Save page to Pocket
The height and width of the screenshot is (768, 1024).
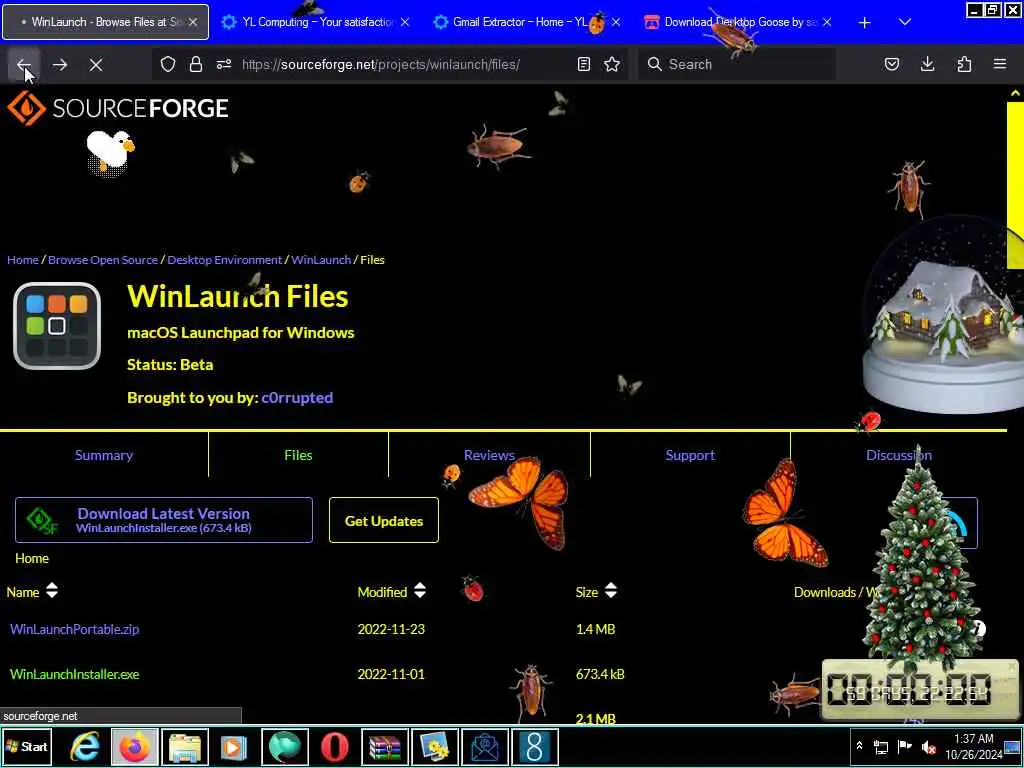(891, 64)
